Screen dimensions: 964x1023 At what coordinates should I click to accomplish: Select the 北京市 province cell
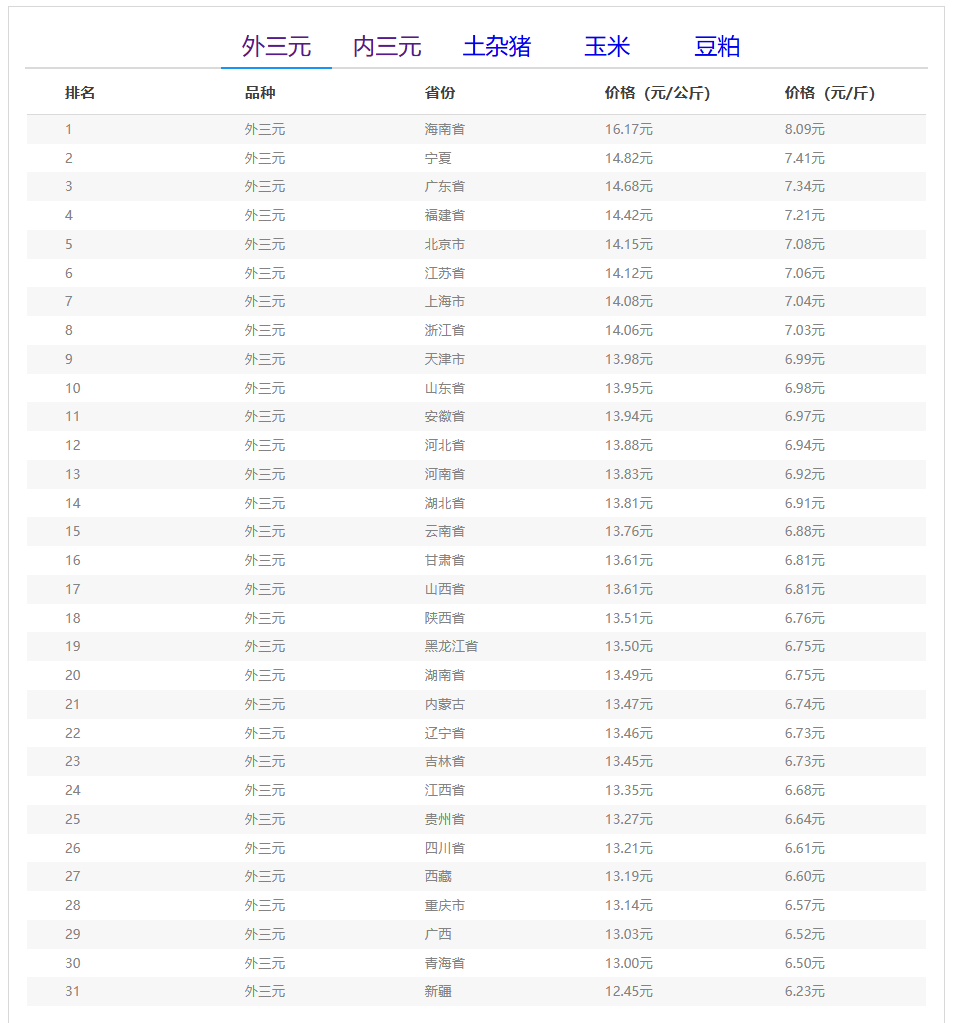click(445, 244)
